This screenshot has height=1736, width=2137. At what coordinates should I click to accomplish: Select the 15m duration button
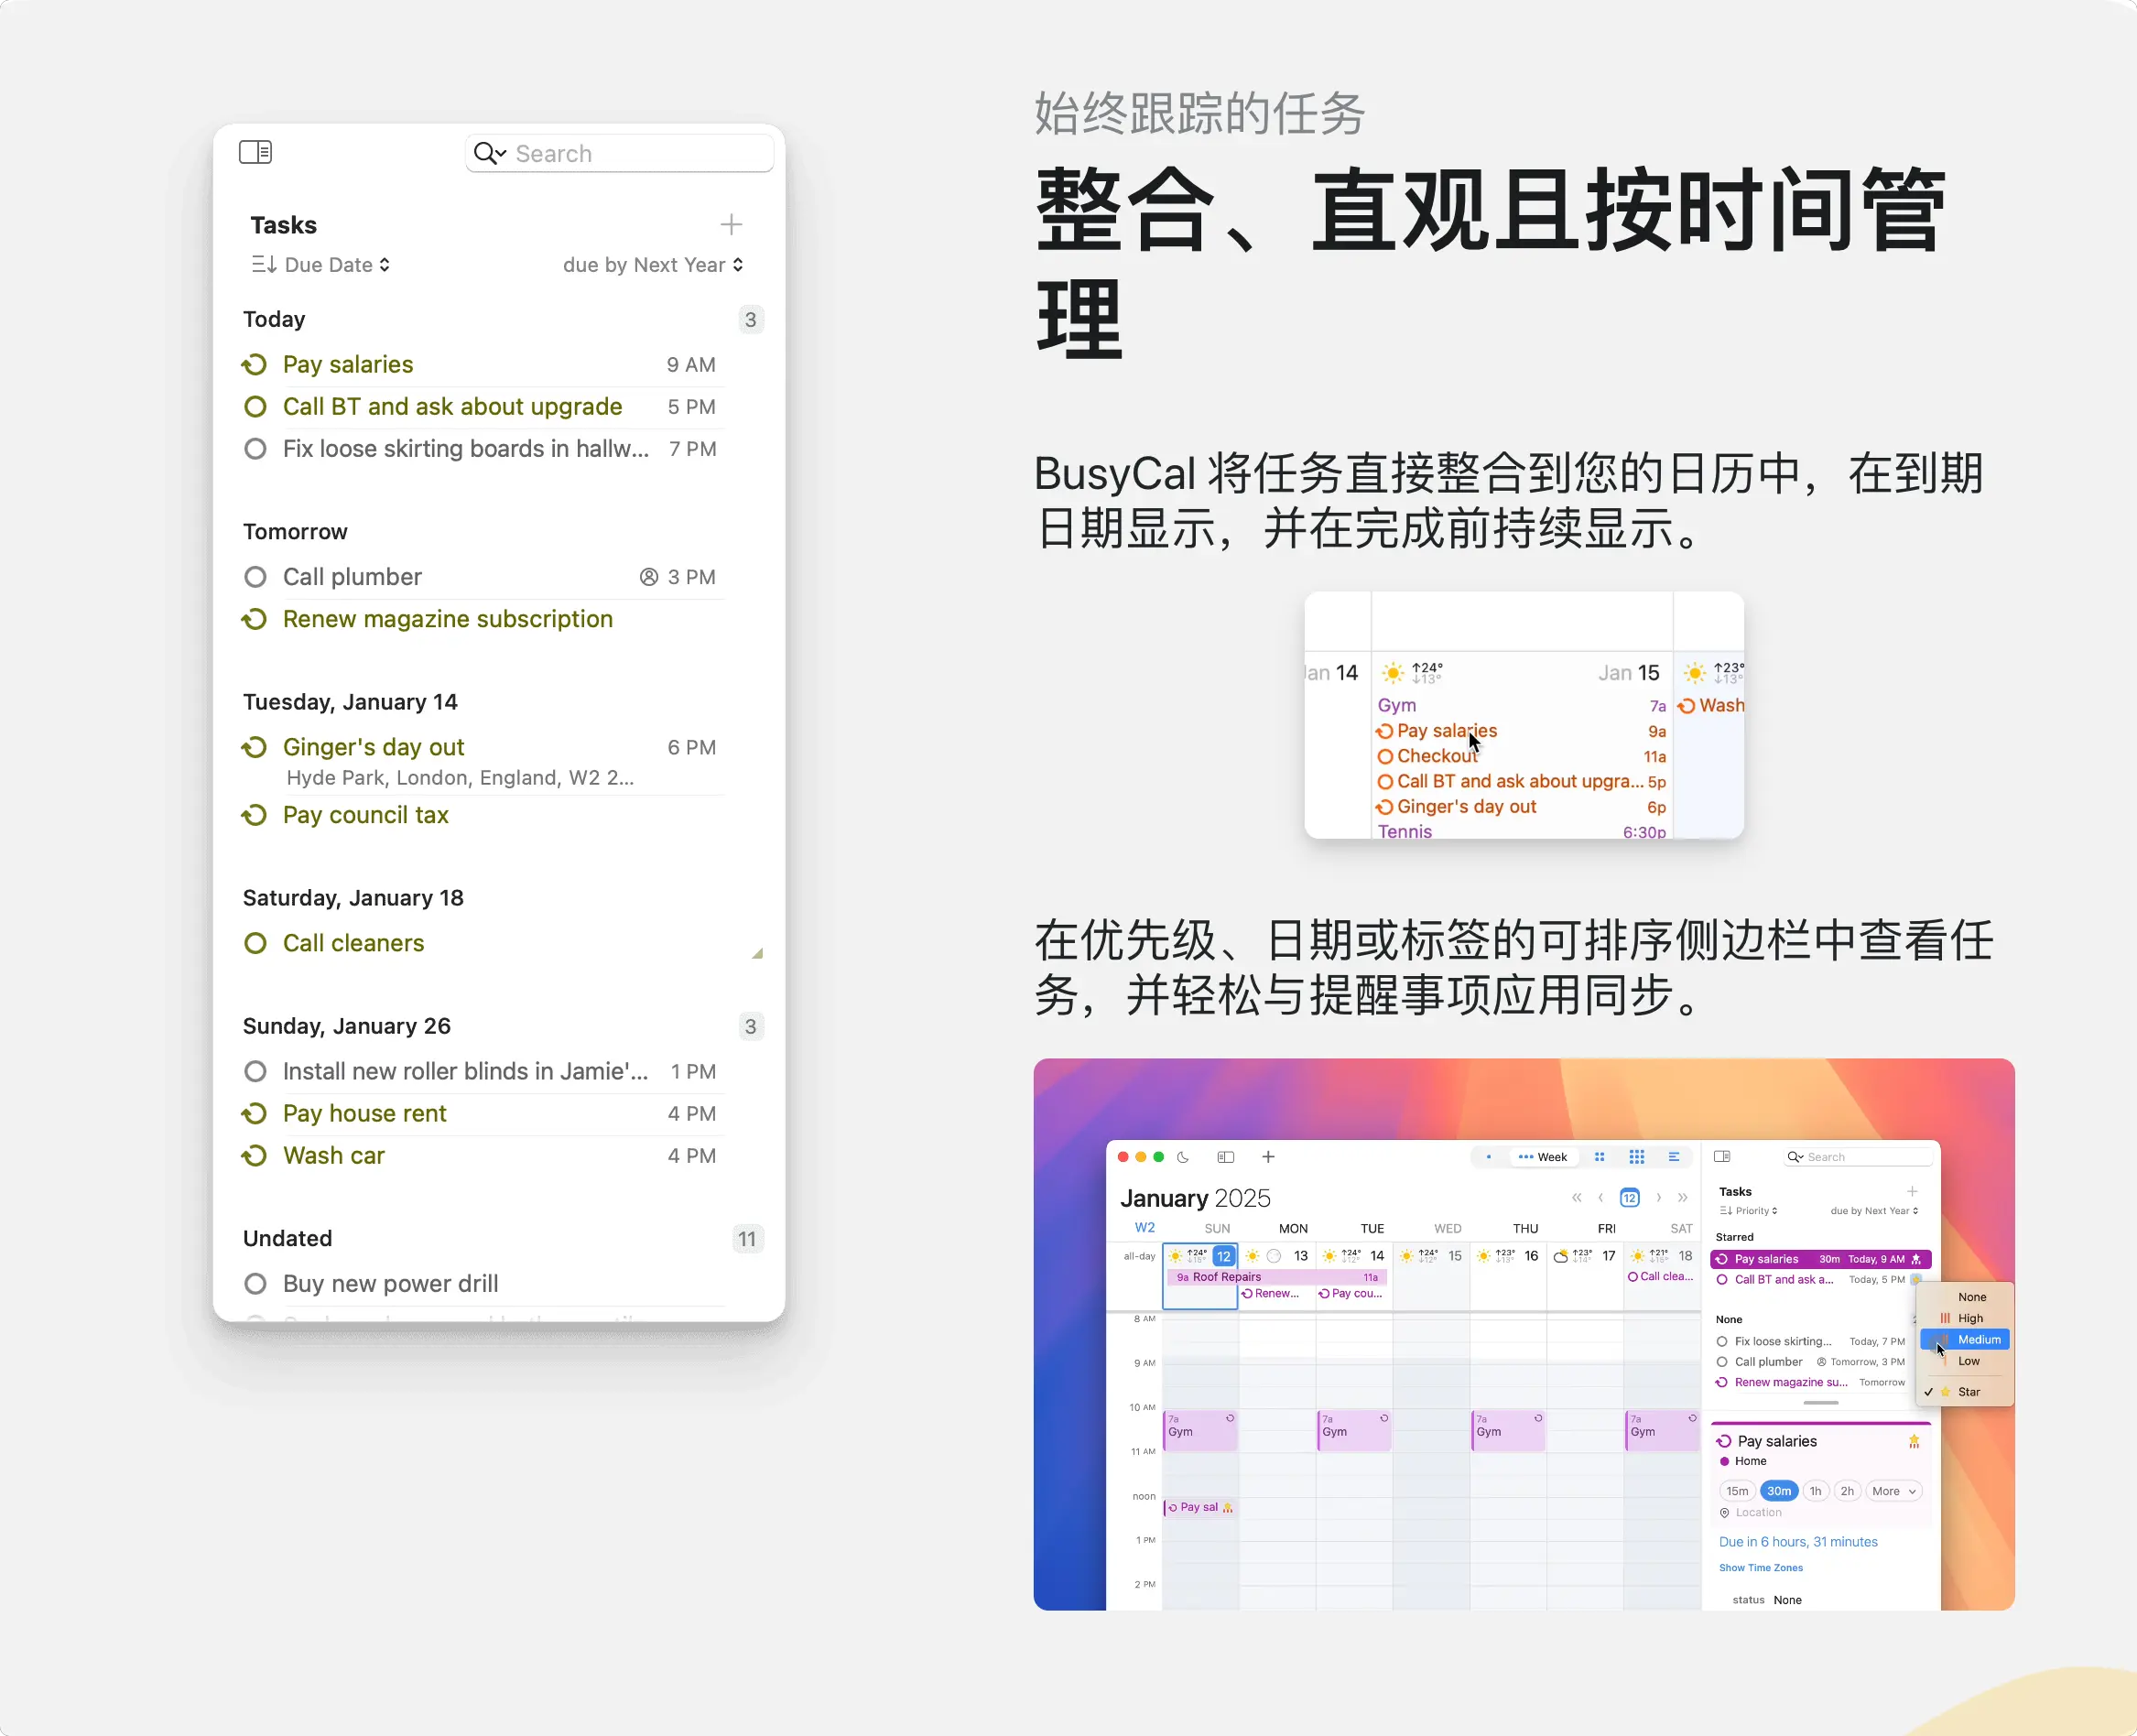pyautogui.click(x=1737, y=1491)
